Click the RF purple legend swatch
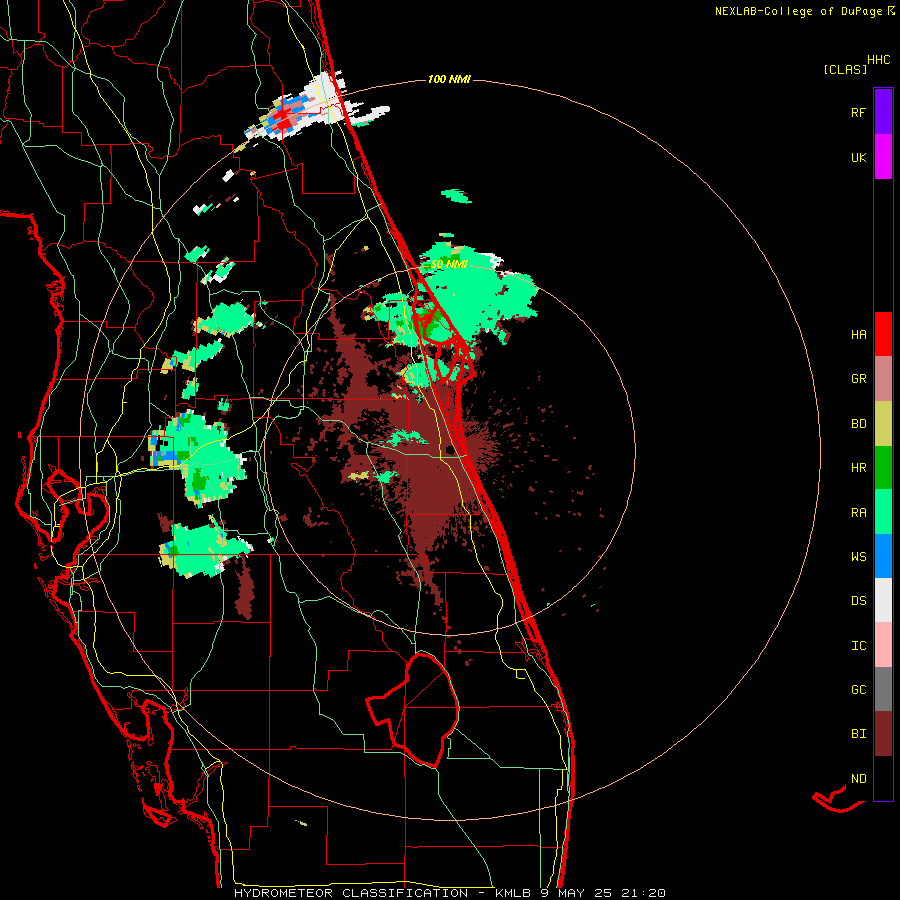Image resolution: width=900 pixels, height=900 pixels. tap(883, 112)
